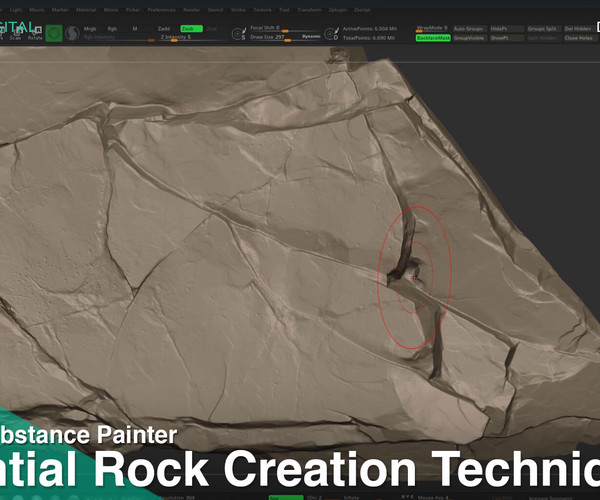Toggle the Rgb mode button

pos(112,29)
